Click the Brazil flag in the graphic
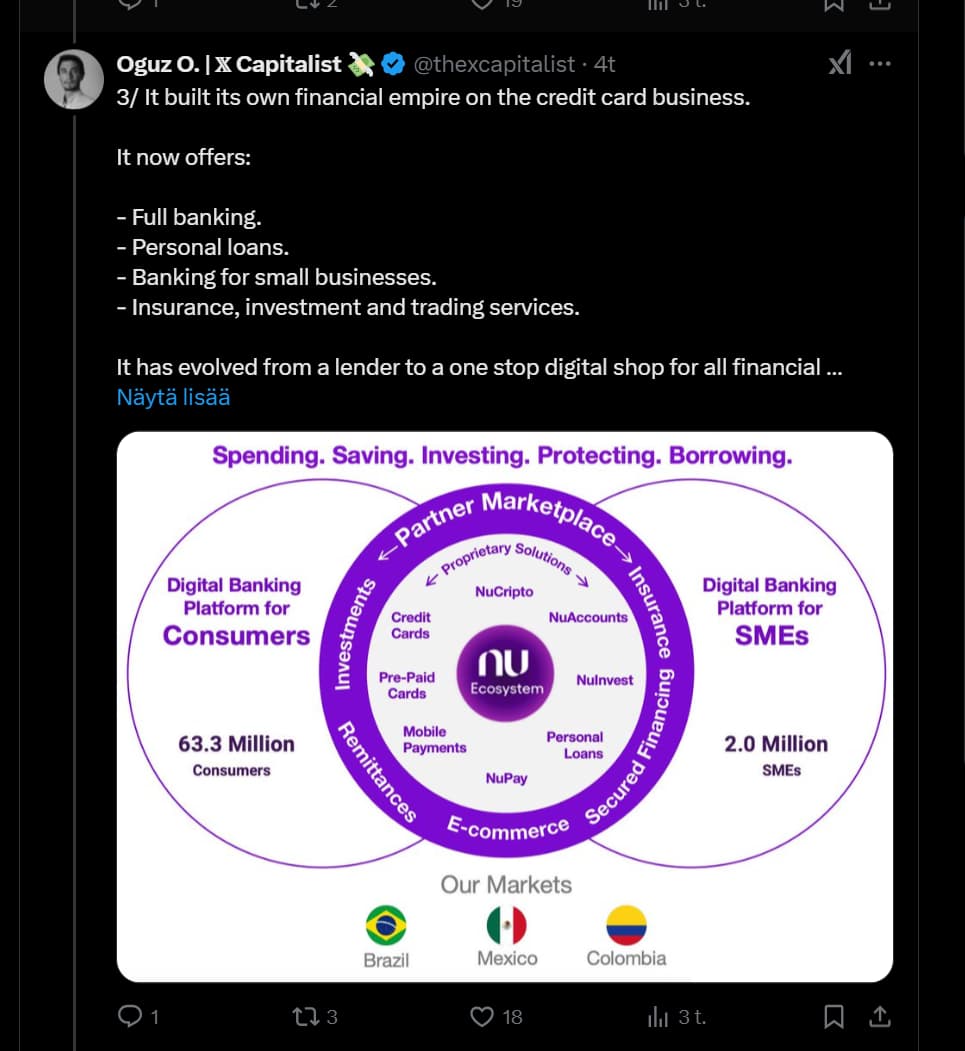This screenshot has height=1051, width=965. pos(386,925)
